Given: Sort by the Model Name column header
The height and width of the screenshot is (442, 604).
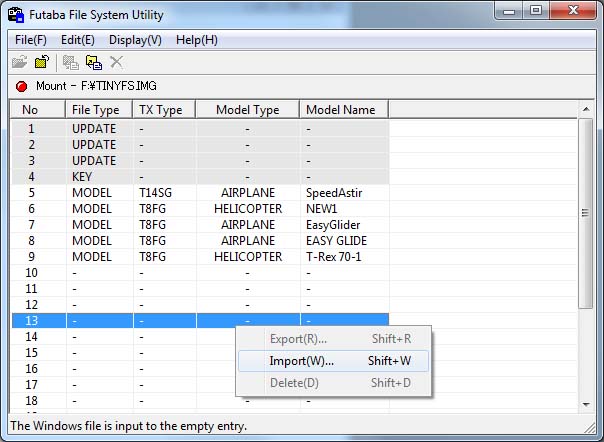Looking at the screenshot, I should click(343, 110).
